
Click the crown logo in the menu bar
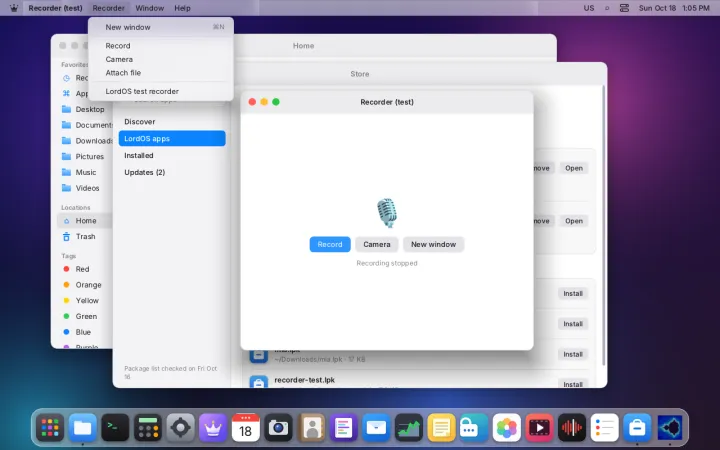click(x=14, y=8)
